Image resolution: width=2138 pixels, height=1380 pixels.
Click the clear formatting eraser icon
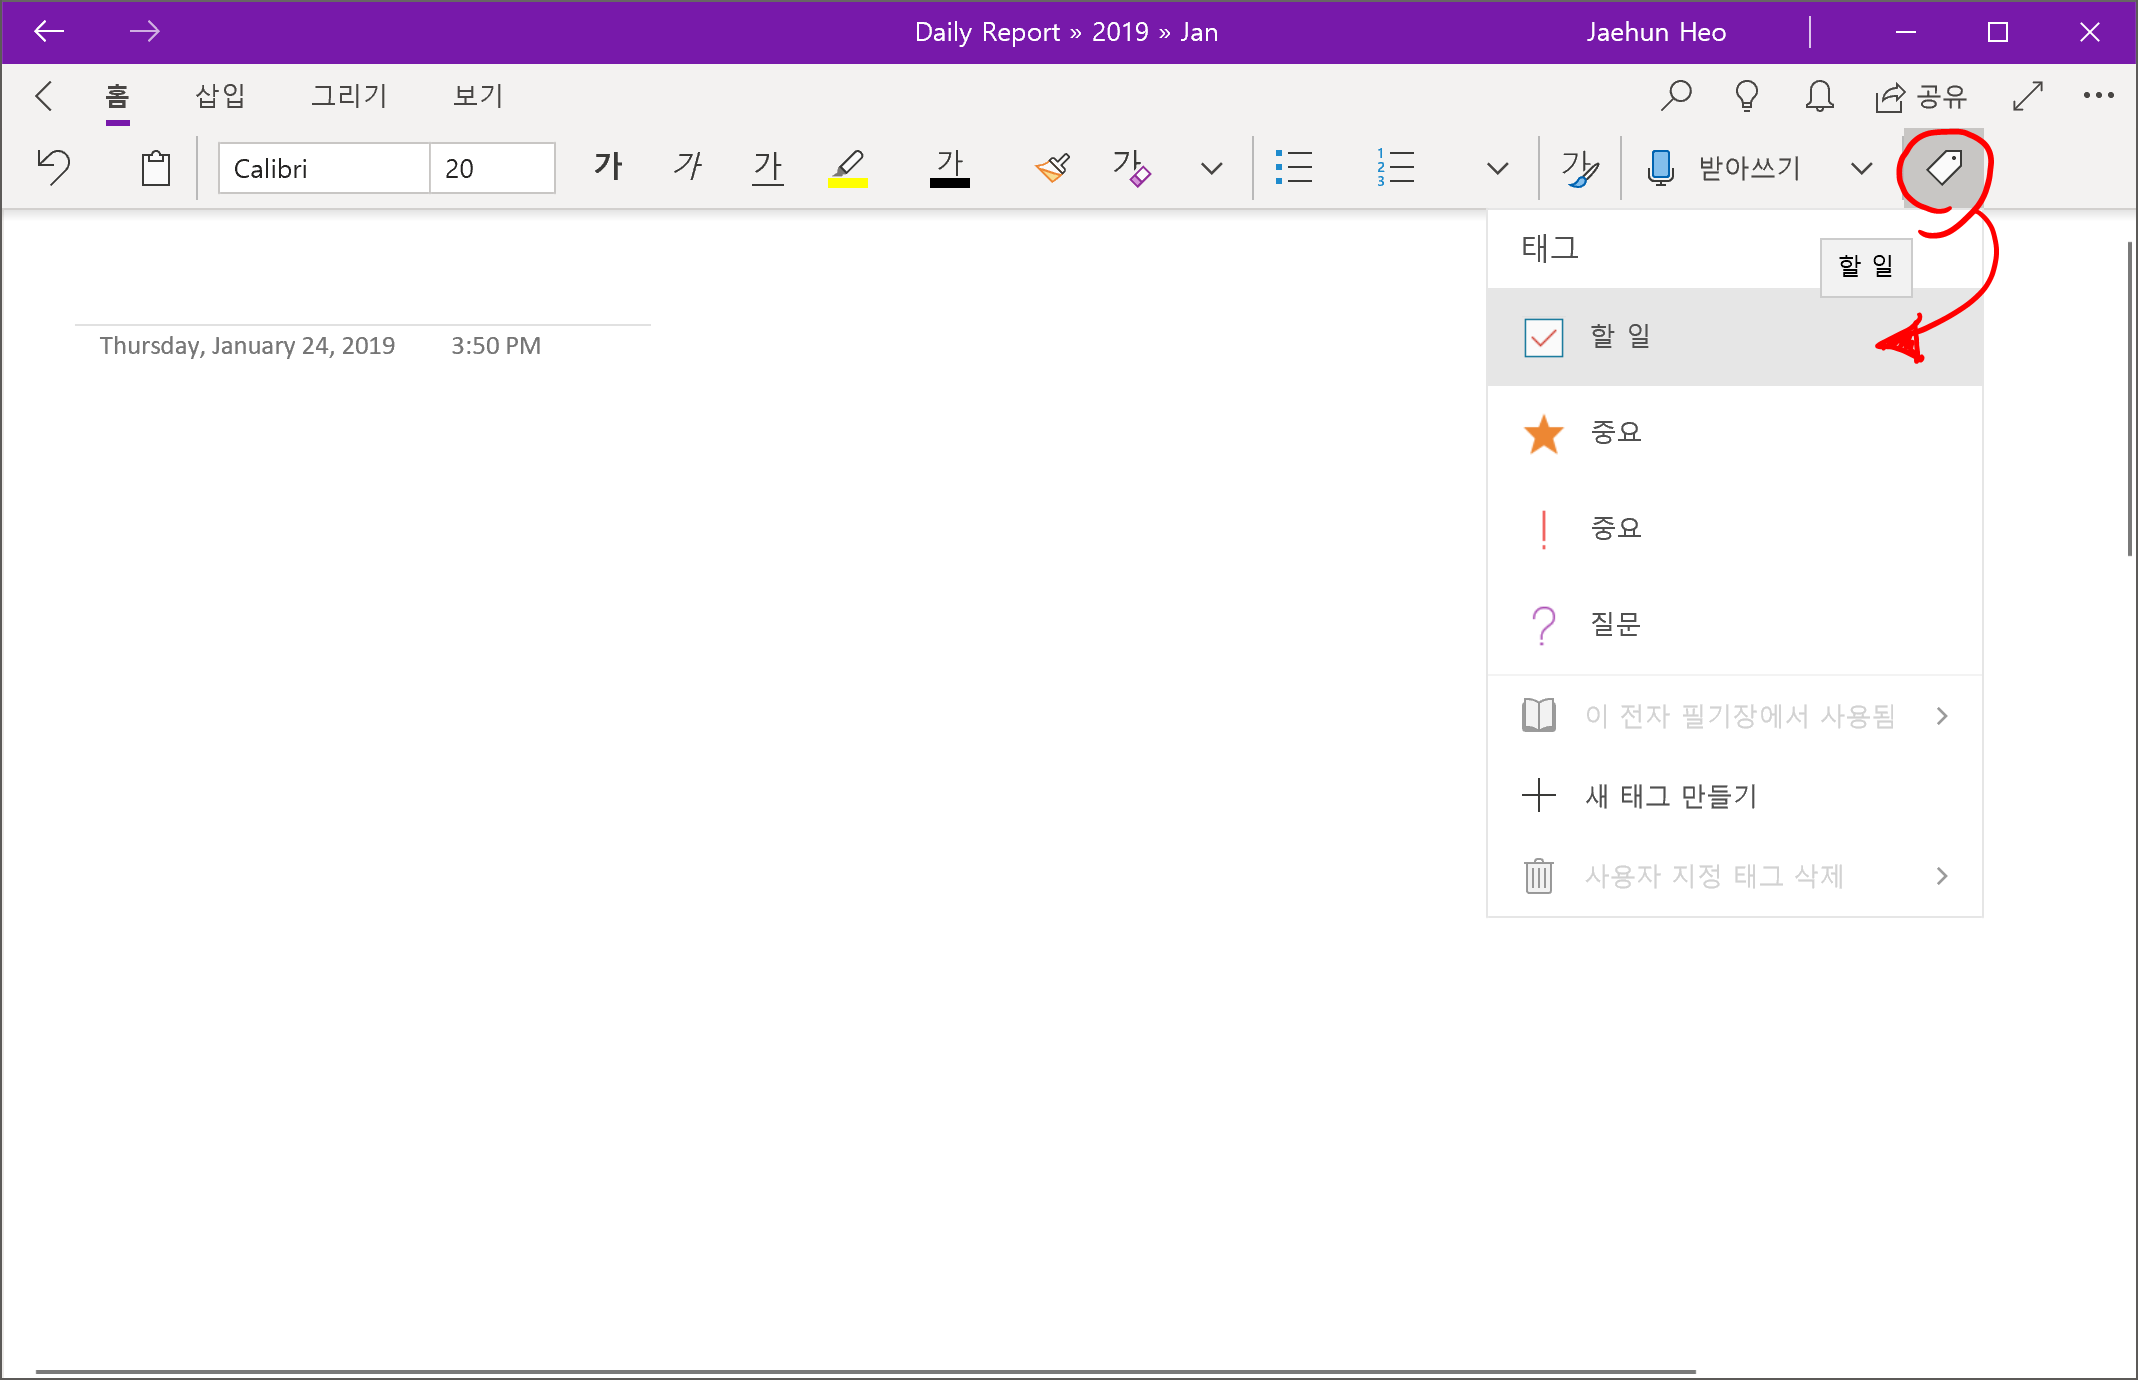click(1131, 168)
